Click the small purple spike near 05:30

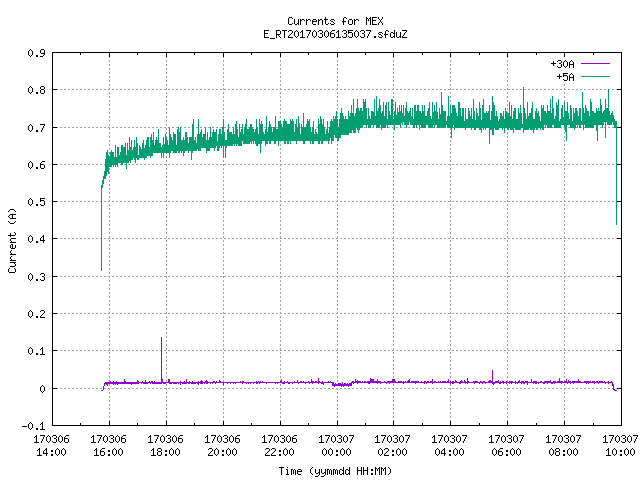point(493,376)
